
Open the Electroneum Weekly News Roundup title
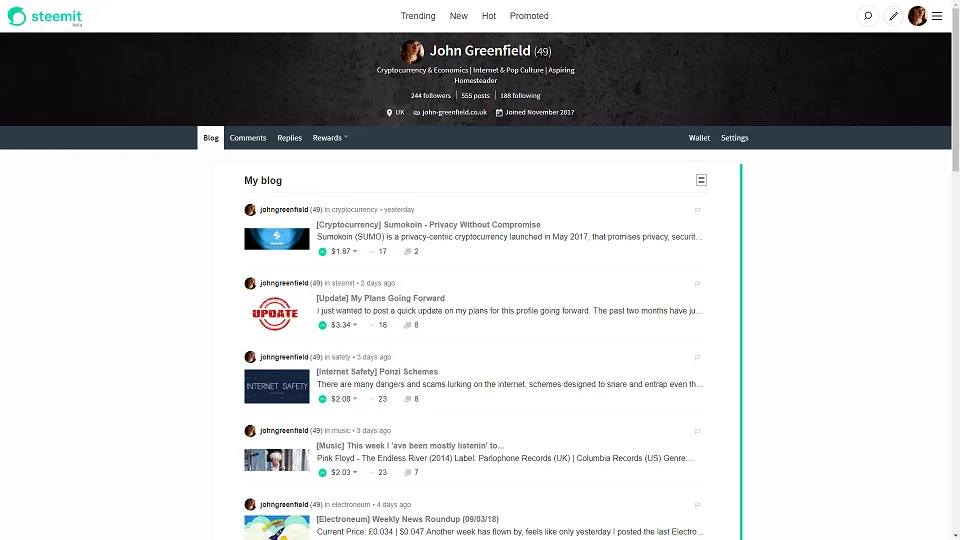(408, 519)
